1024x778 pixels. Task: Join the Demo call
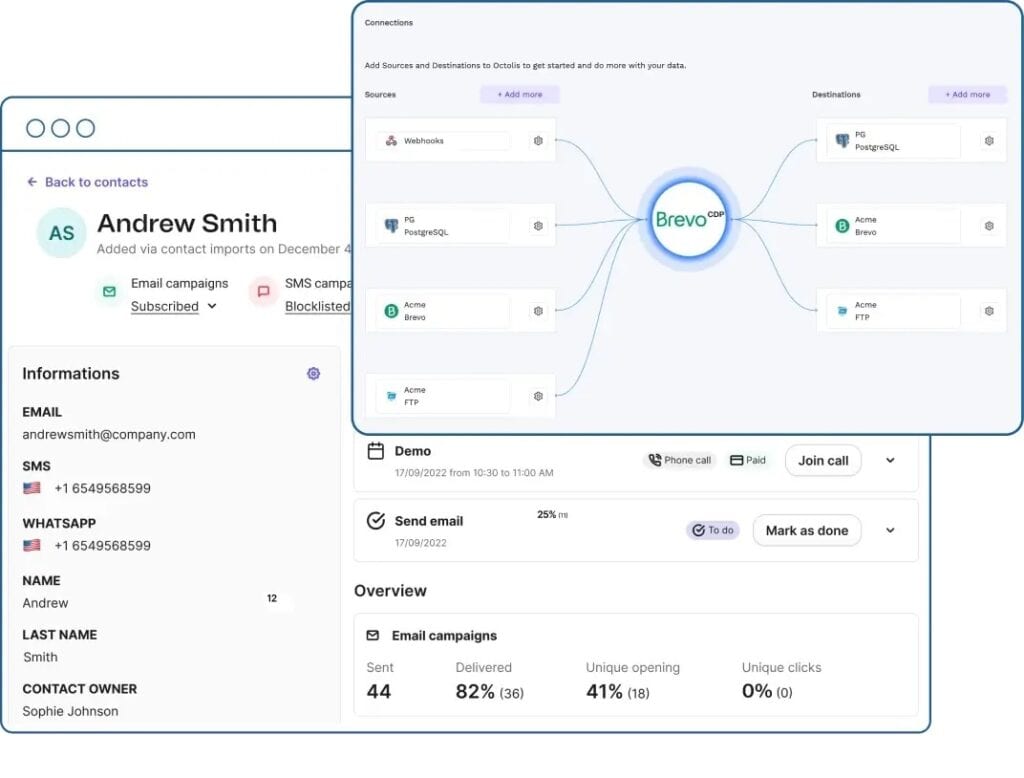coord(823,461)
